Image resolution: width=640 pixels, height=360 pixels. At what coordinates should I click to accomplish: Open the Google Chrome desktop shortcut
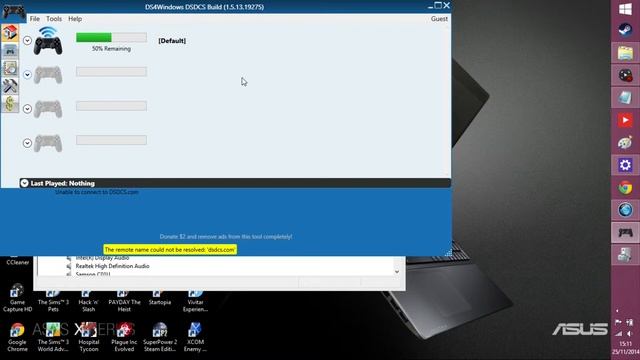pyautogui.click(x=17, y=337)
